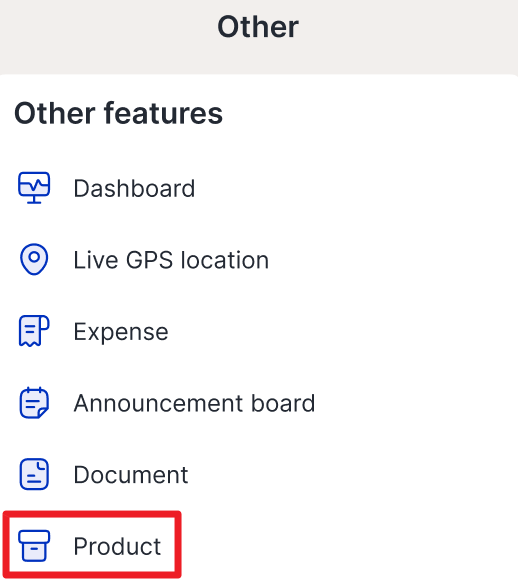
Task: Click the Product box icon
Action: pos(34,546)
